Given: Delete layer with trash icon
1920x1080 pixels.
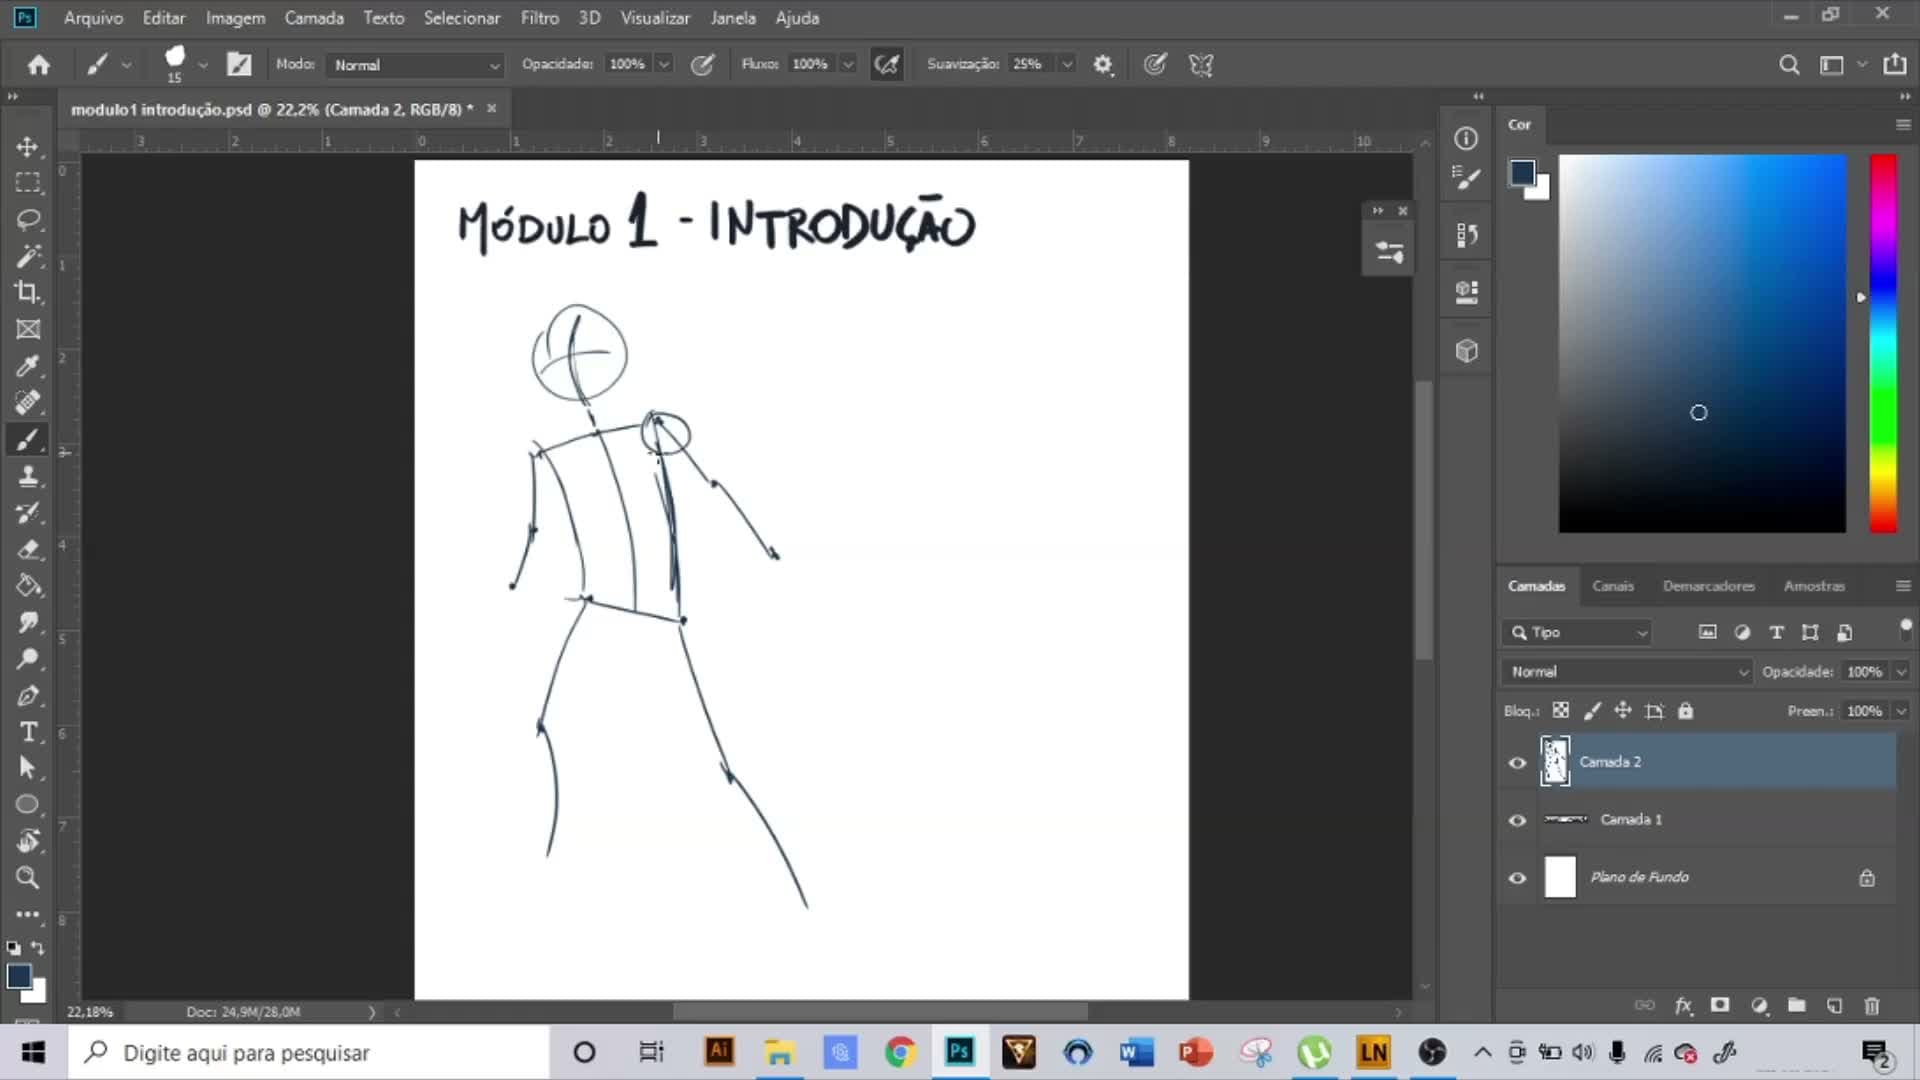Looking at the screenshot, I should (x=1872, y=1005).
